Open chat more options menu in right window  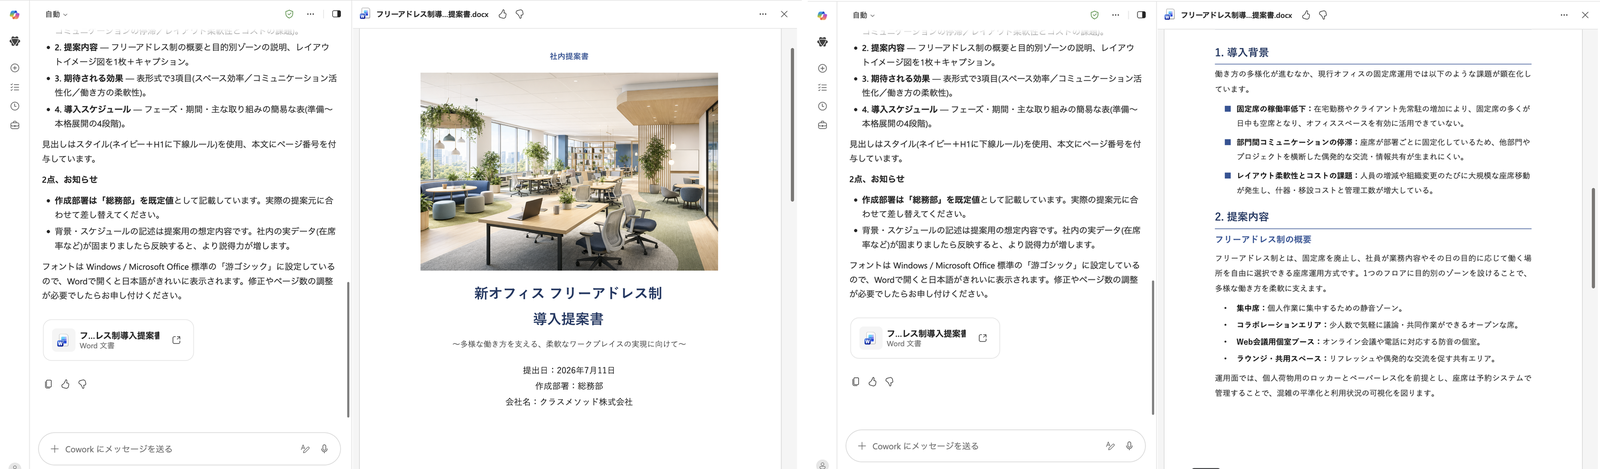(x=1117, y=15)
